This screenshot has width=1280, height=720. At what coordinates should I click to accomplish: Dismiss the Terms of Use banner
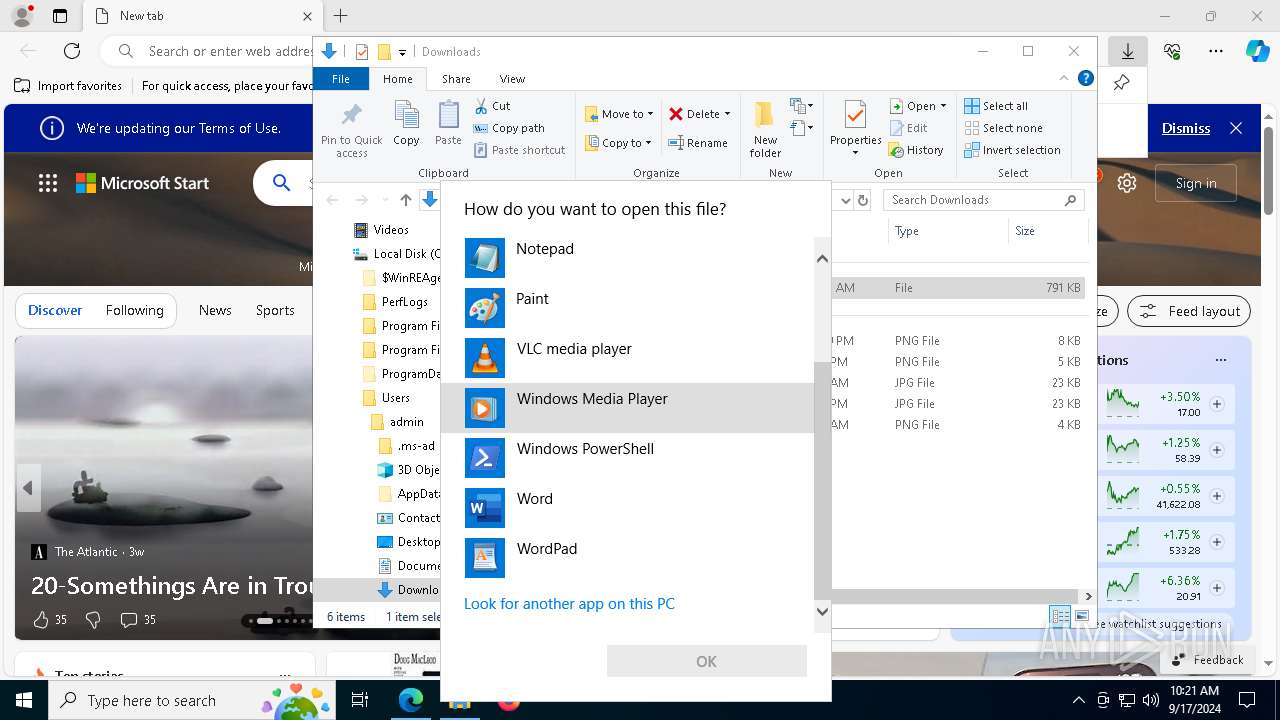pyautogui.click(x=1186, y=128)
